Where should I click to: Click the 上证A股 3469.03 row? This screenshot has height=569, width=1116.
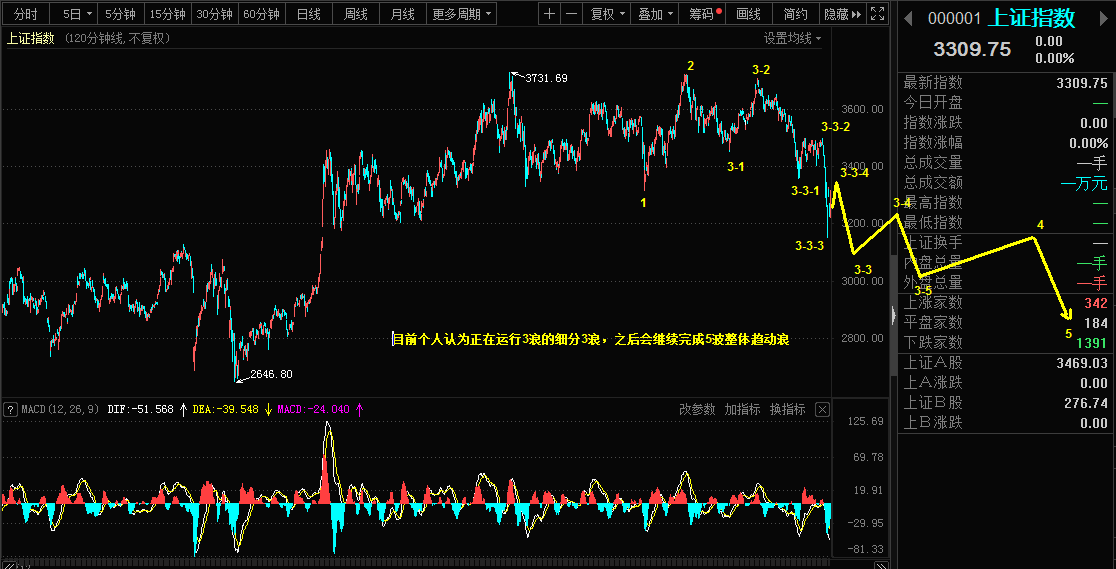tap(1006, 363)
